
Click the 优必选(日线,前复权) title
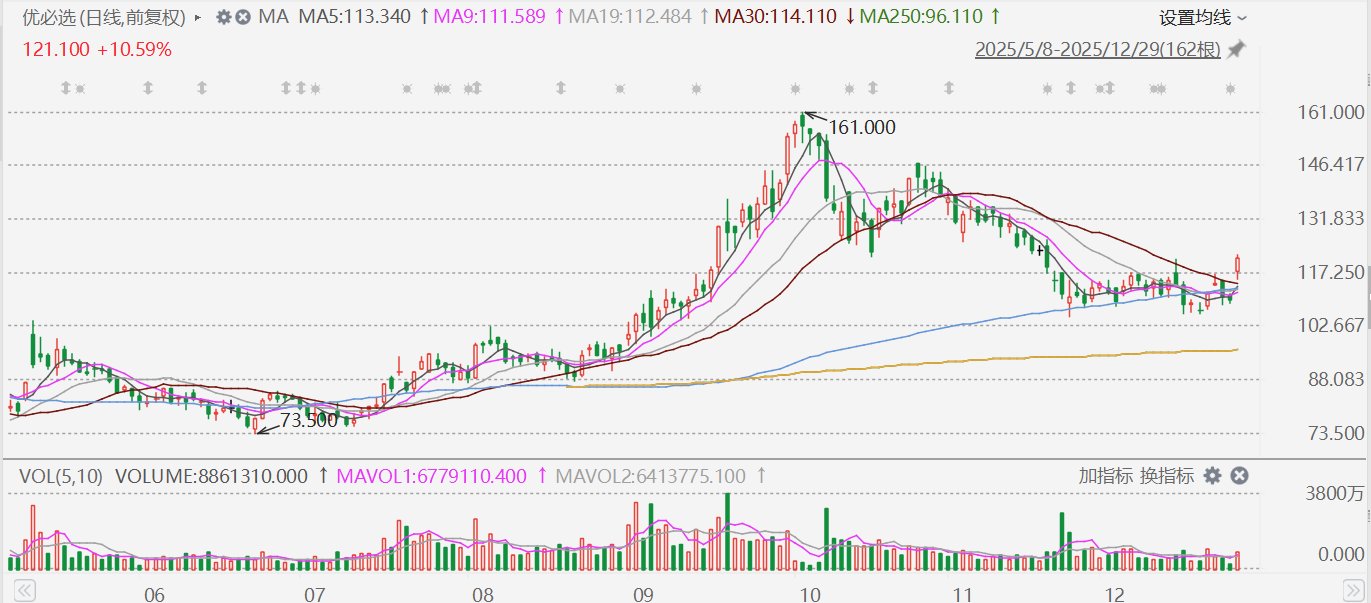[x=104, y=18]
